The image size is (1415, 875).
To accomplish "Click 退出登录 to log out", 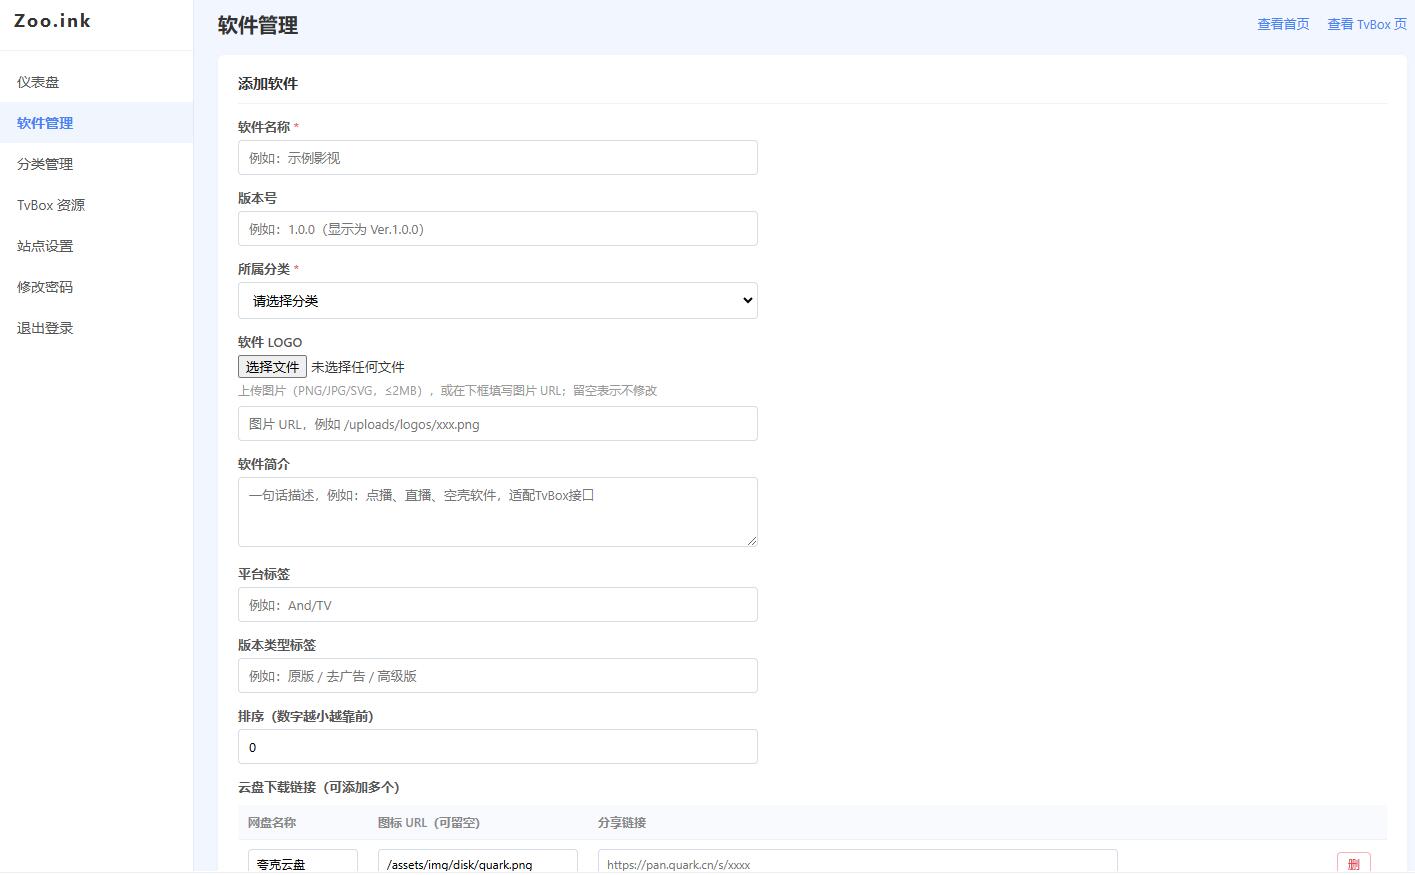I will (96, 328).
